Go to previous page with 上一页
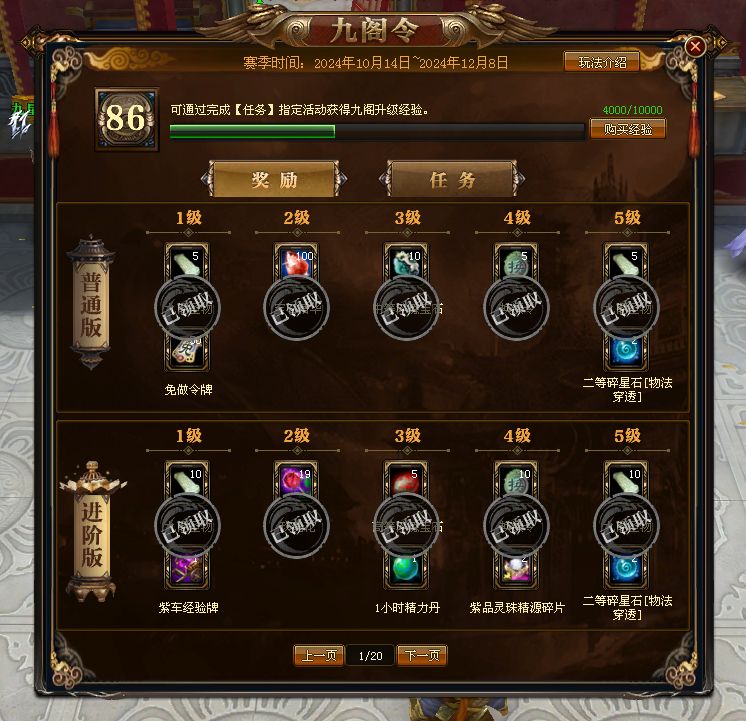Viewport: 746px width, 721px height. pos(319,655)
